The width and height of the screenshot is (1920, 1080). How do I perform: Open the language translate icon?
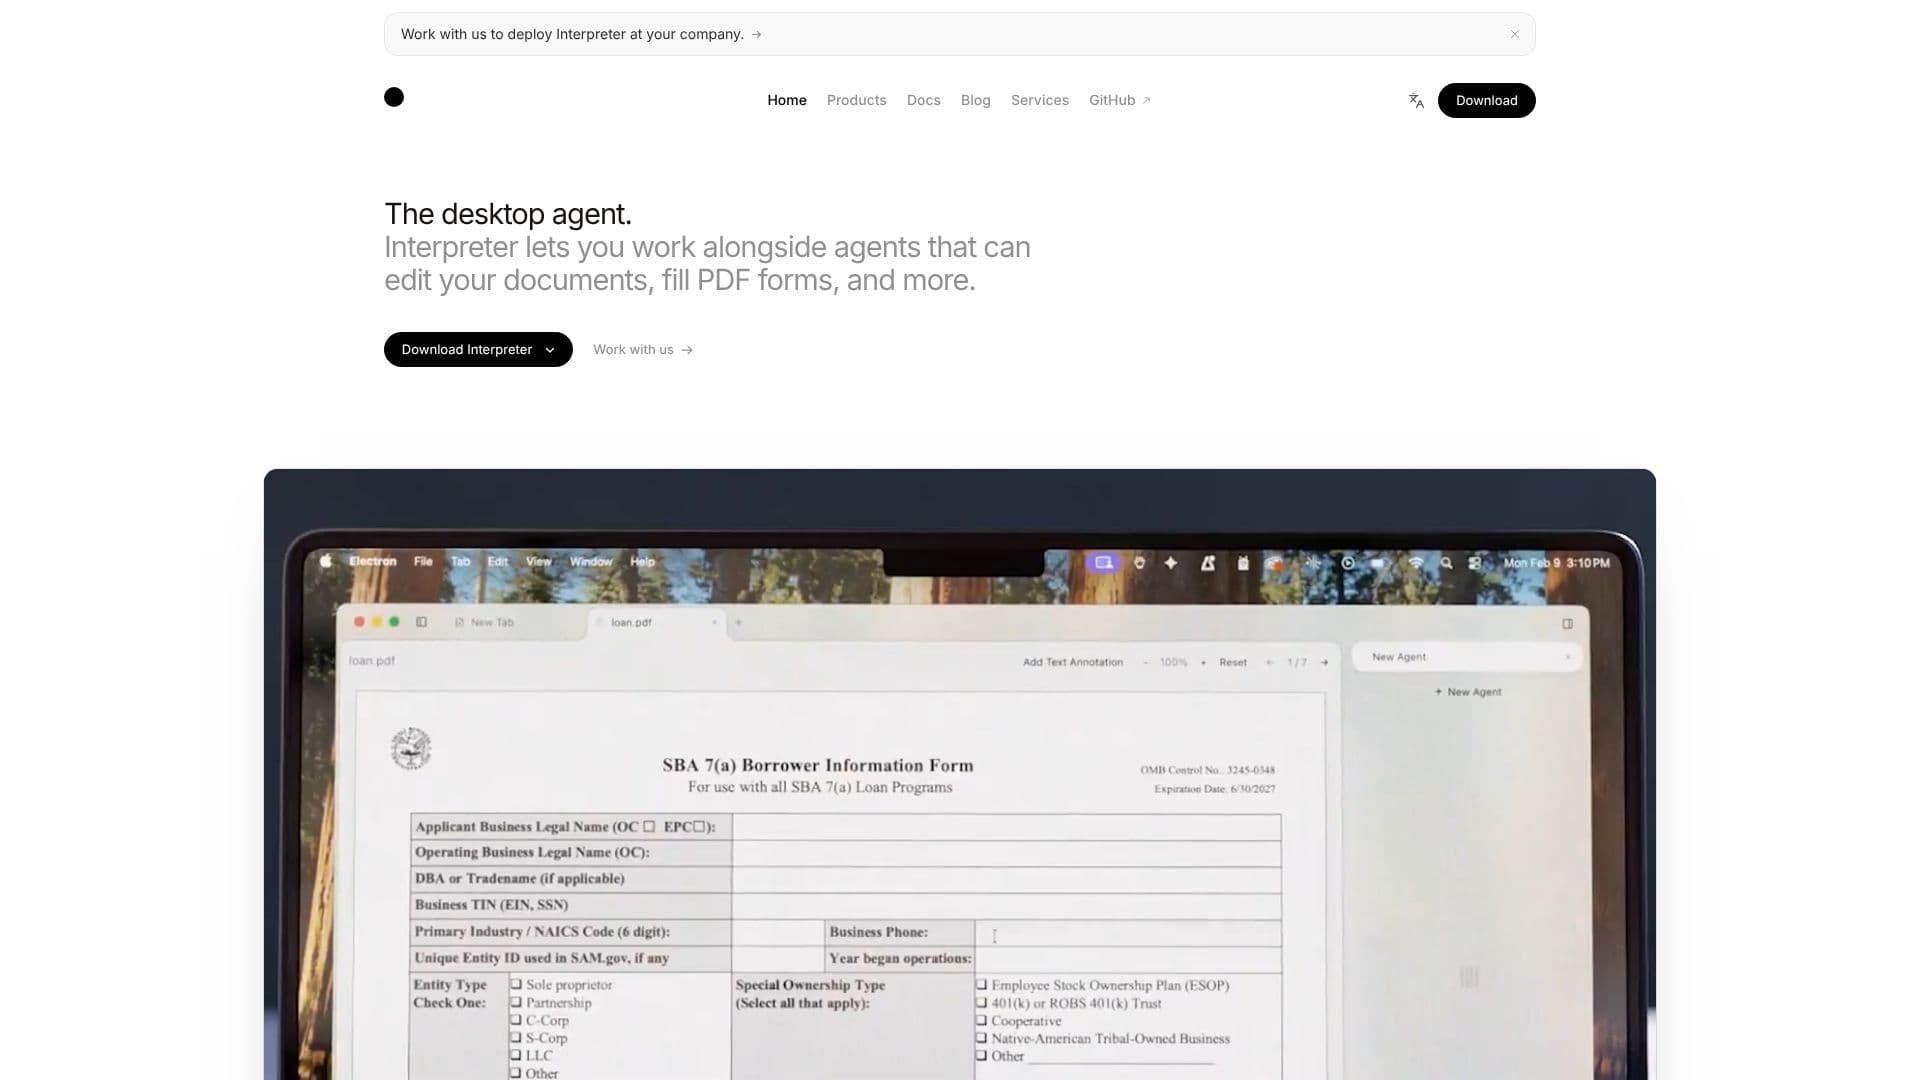(x=1416, y=100)
